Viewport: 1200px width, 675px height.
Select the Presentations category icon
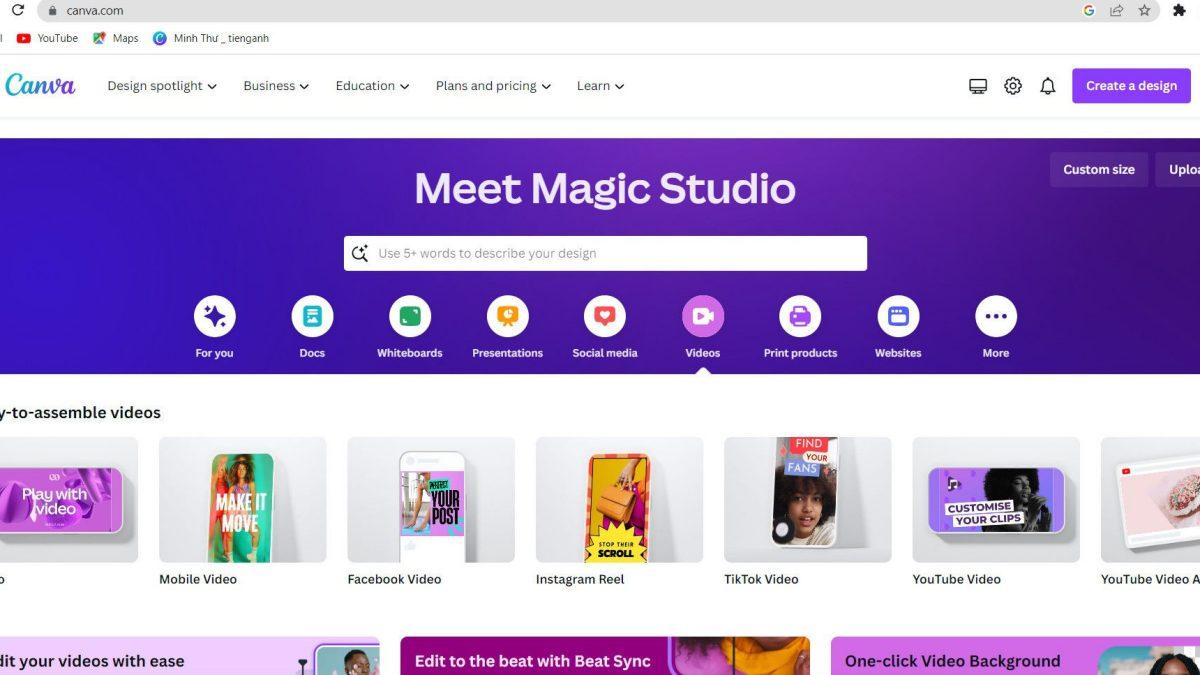[507, 315]
